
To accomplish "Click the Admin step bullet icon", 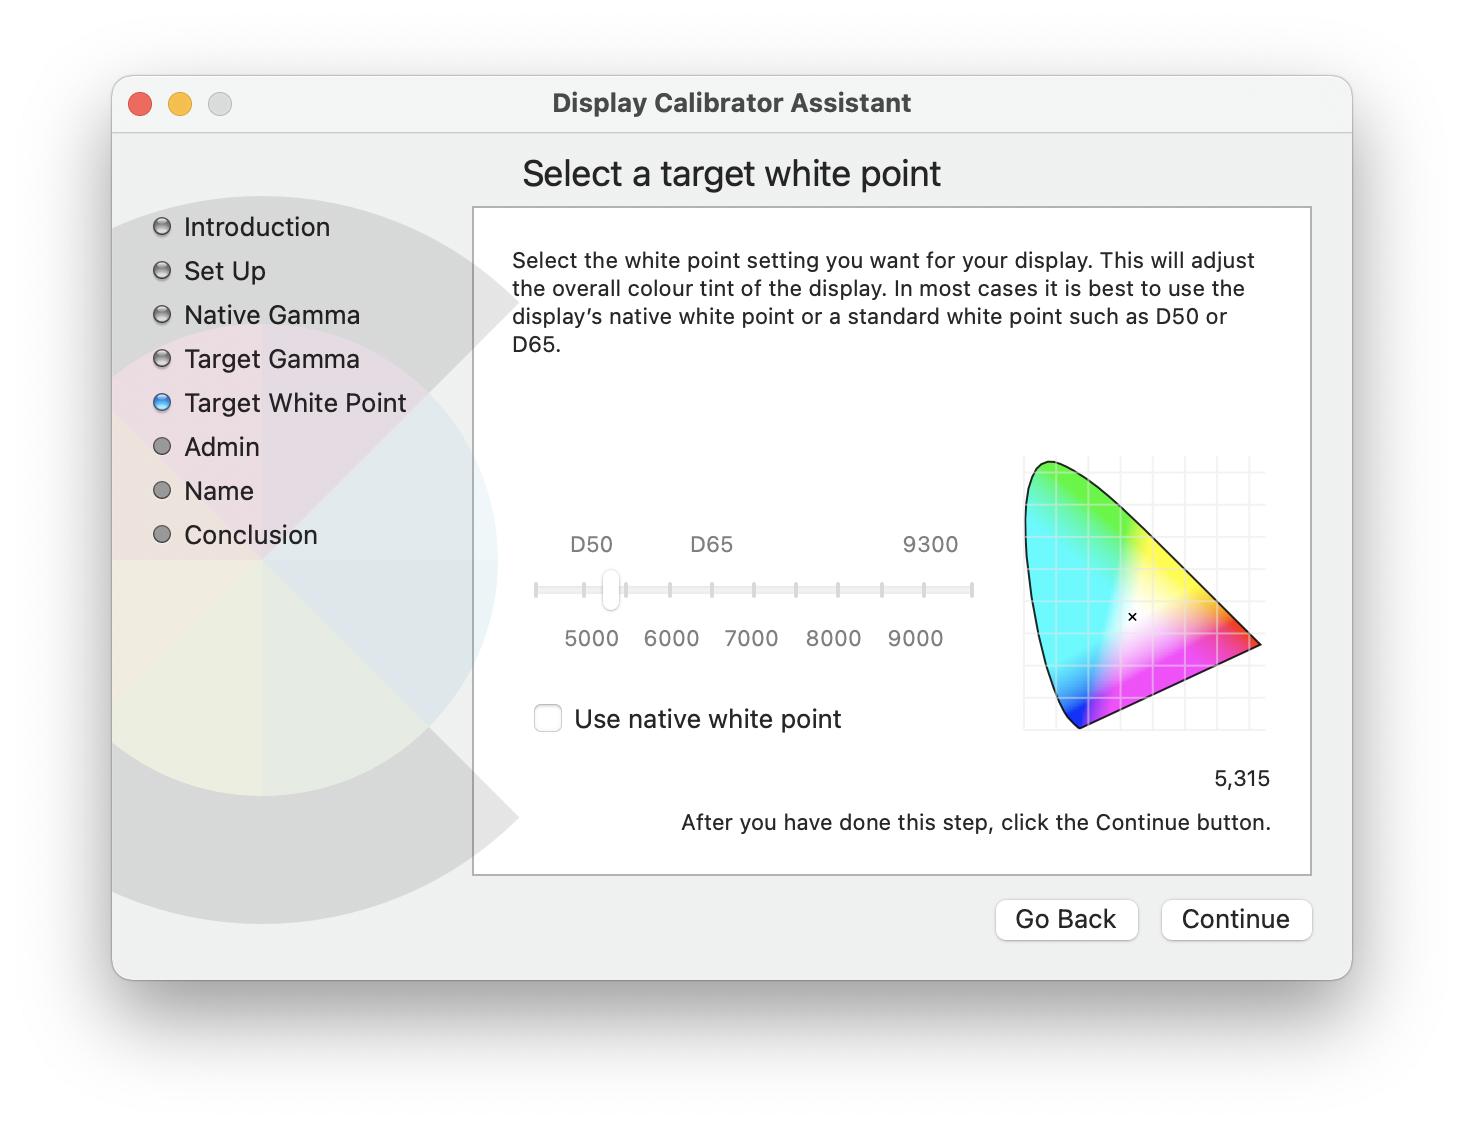I will coord(162,447).
